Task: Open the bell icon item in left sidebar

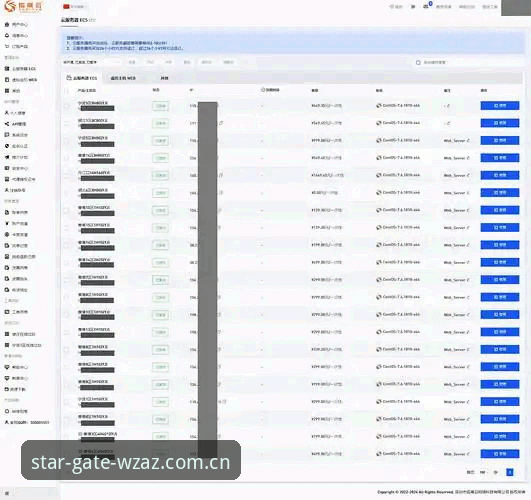Action: (7, 36)
